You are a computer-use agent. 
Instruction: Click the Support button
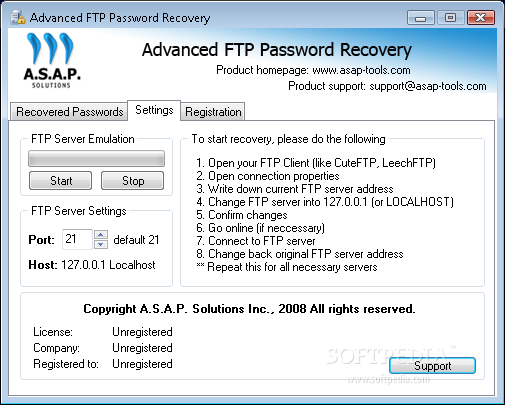[432, 366]
